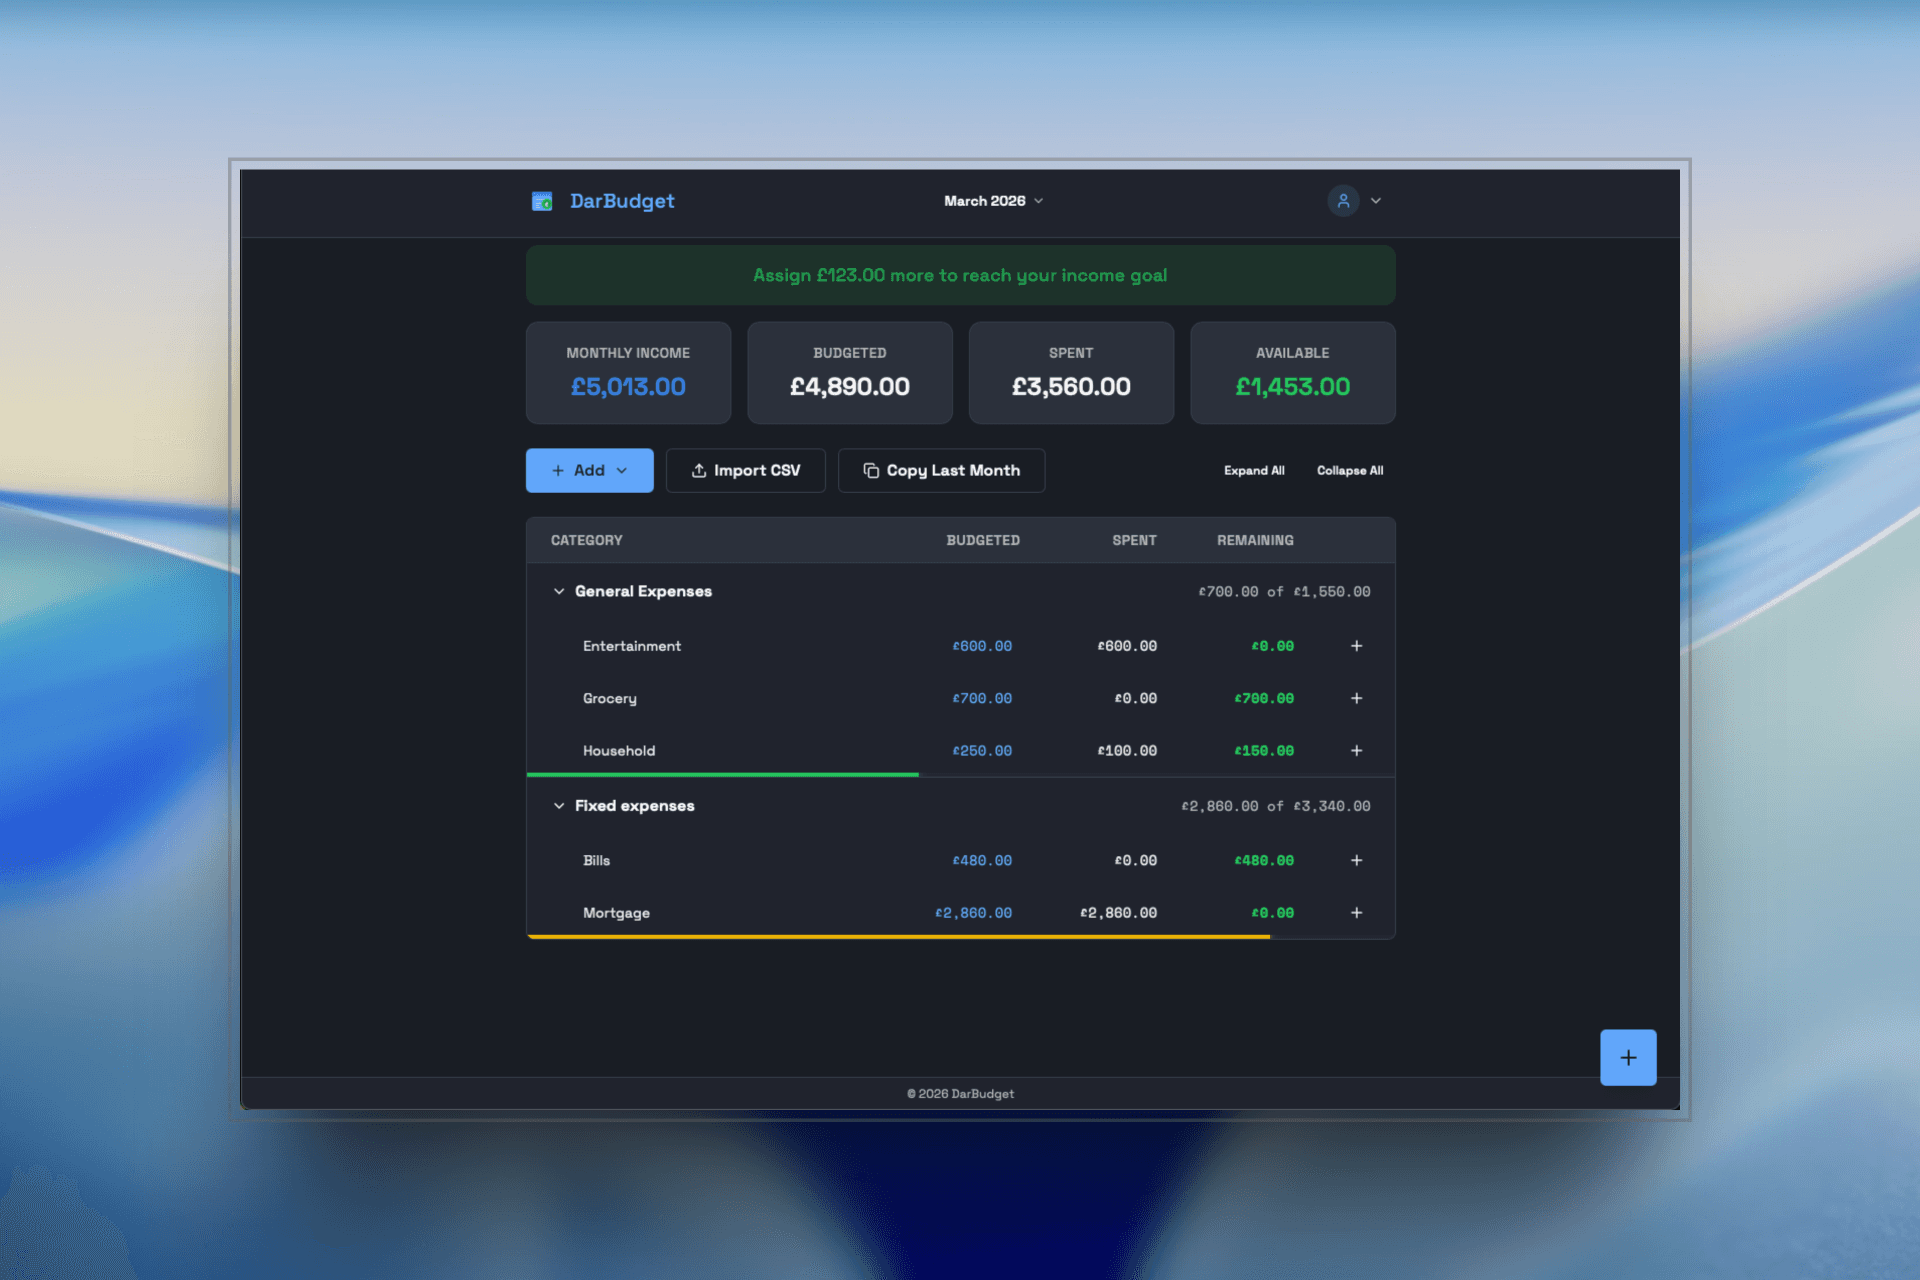The height and width of the screenshot is (1280, 1920).
Task: Click plus icon on Entertainment row
Action: coord(1356,646)
